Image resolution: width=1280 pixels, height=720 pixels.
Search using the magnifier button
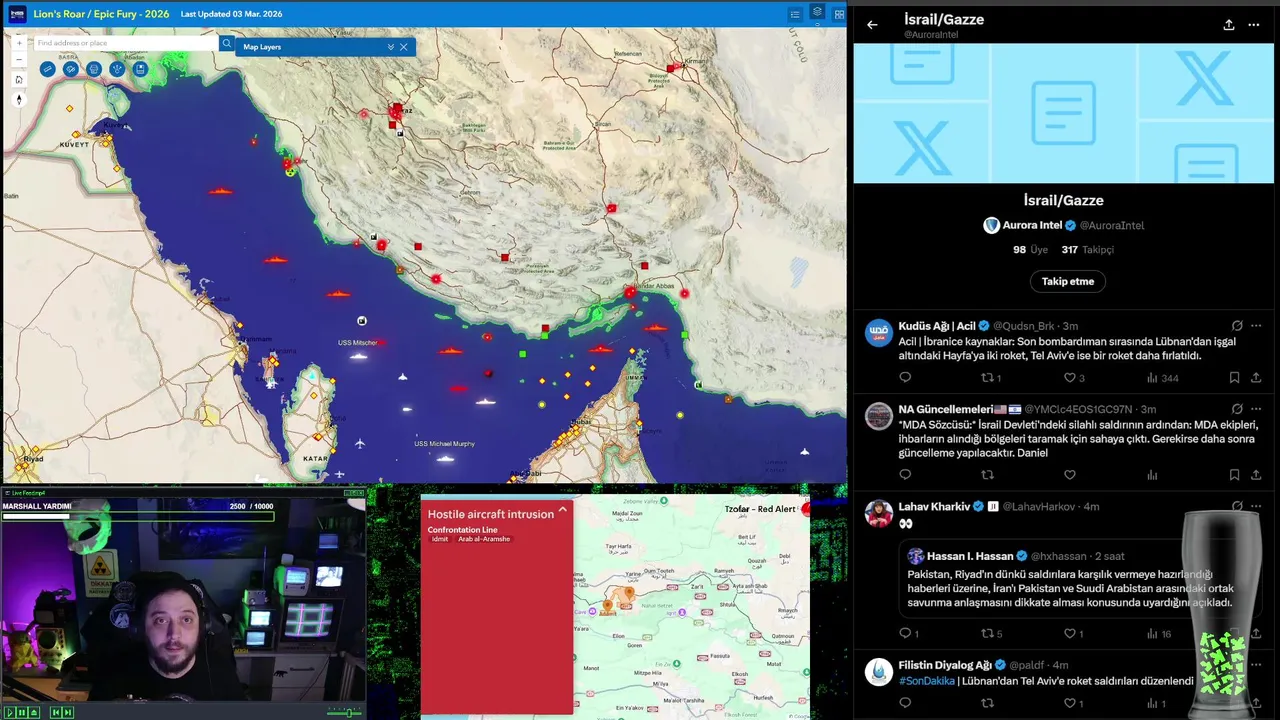tap(227, 43)
